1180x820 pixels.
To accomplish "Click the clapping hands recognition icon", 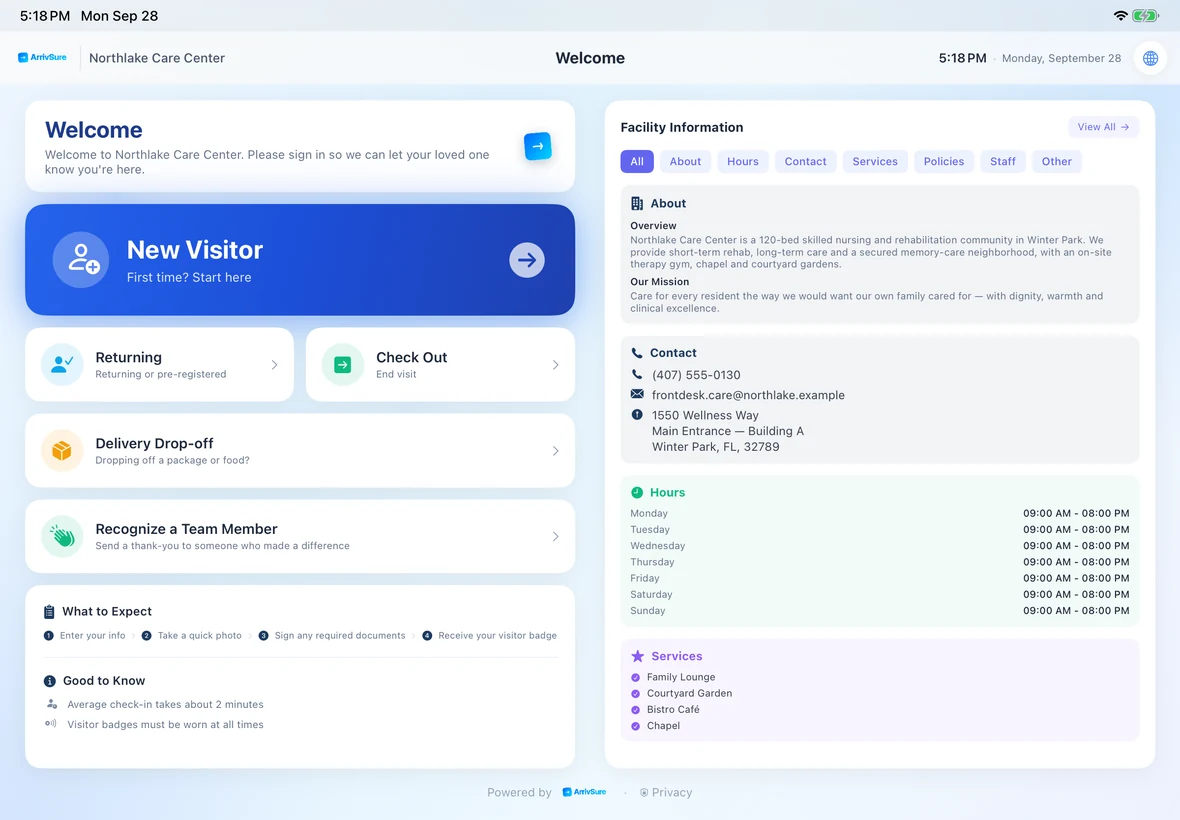I will 62,536.
